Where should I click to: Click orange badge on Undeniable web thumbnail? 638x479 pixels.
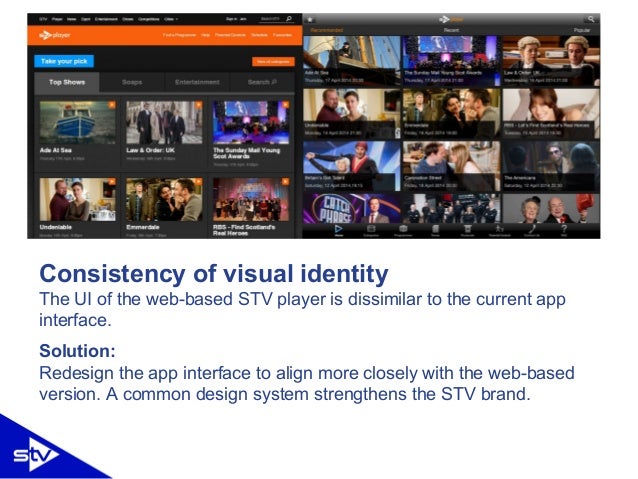coord(111,182)
